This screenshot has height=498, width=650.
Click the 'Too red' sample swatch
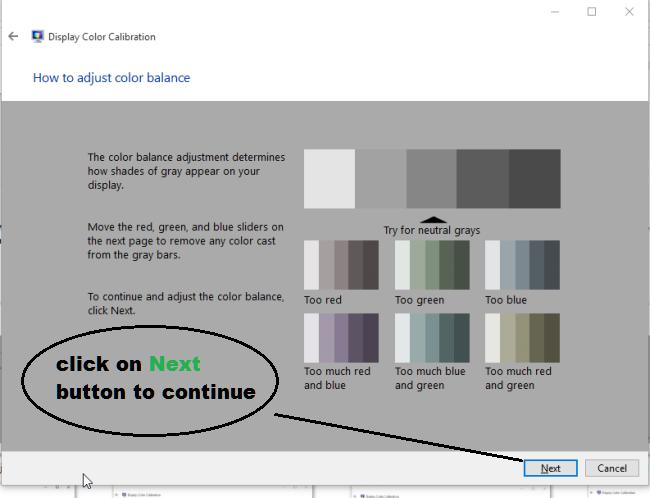pyautogui.click(x=341, y=265)
